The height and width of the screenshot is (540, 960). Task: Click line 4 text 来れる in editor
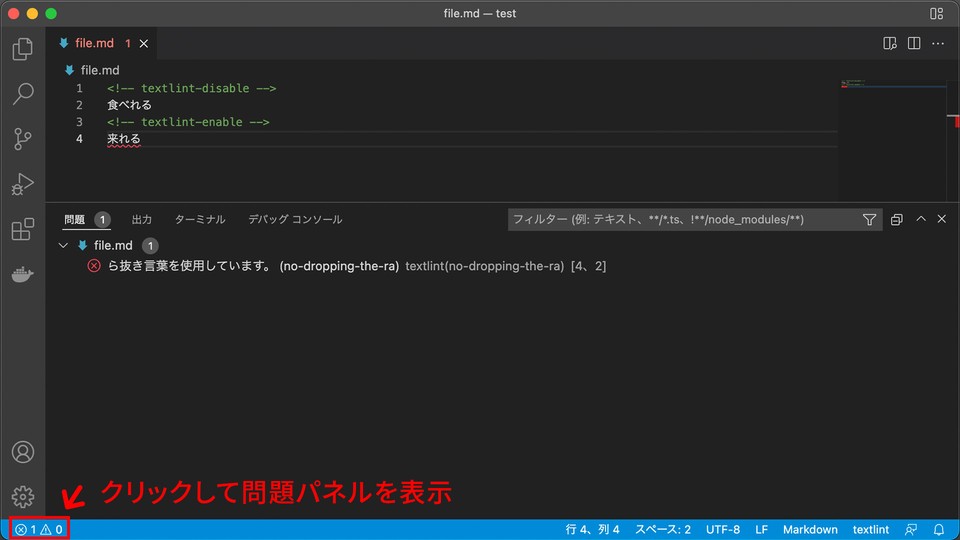point(124,139)
